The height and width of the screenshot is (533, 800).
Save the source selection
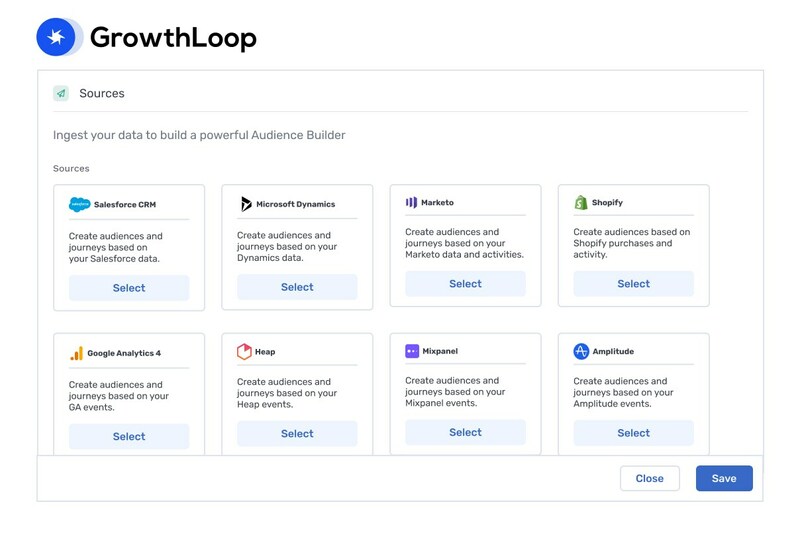click(x=724, y=478)
